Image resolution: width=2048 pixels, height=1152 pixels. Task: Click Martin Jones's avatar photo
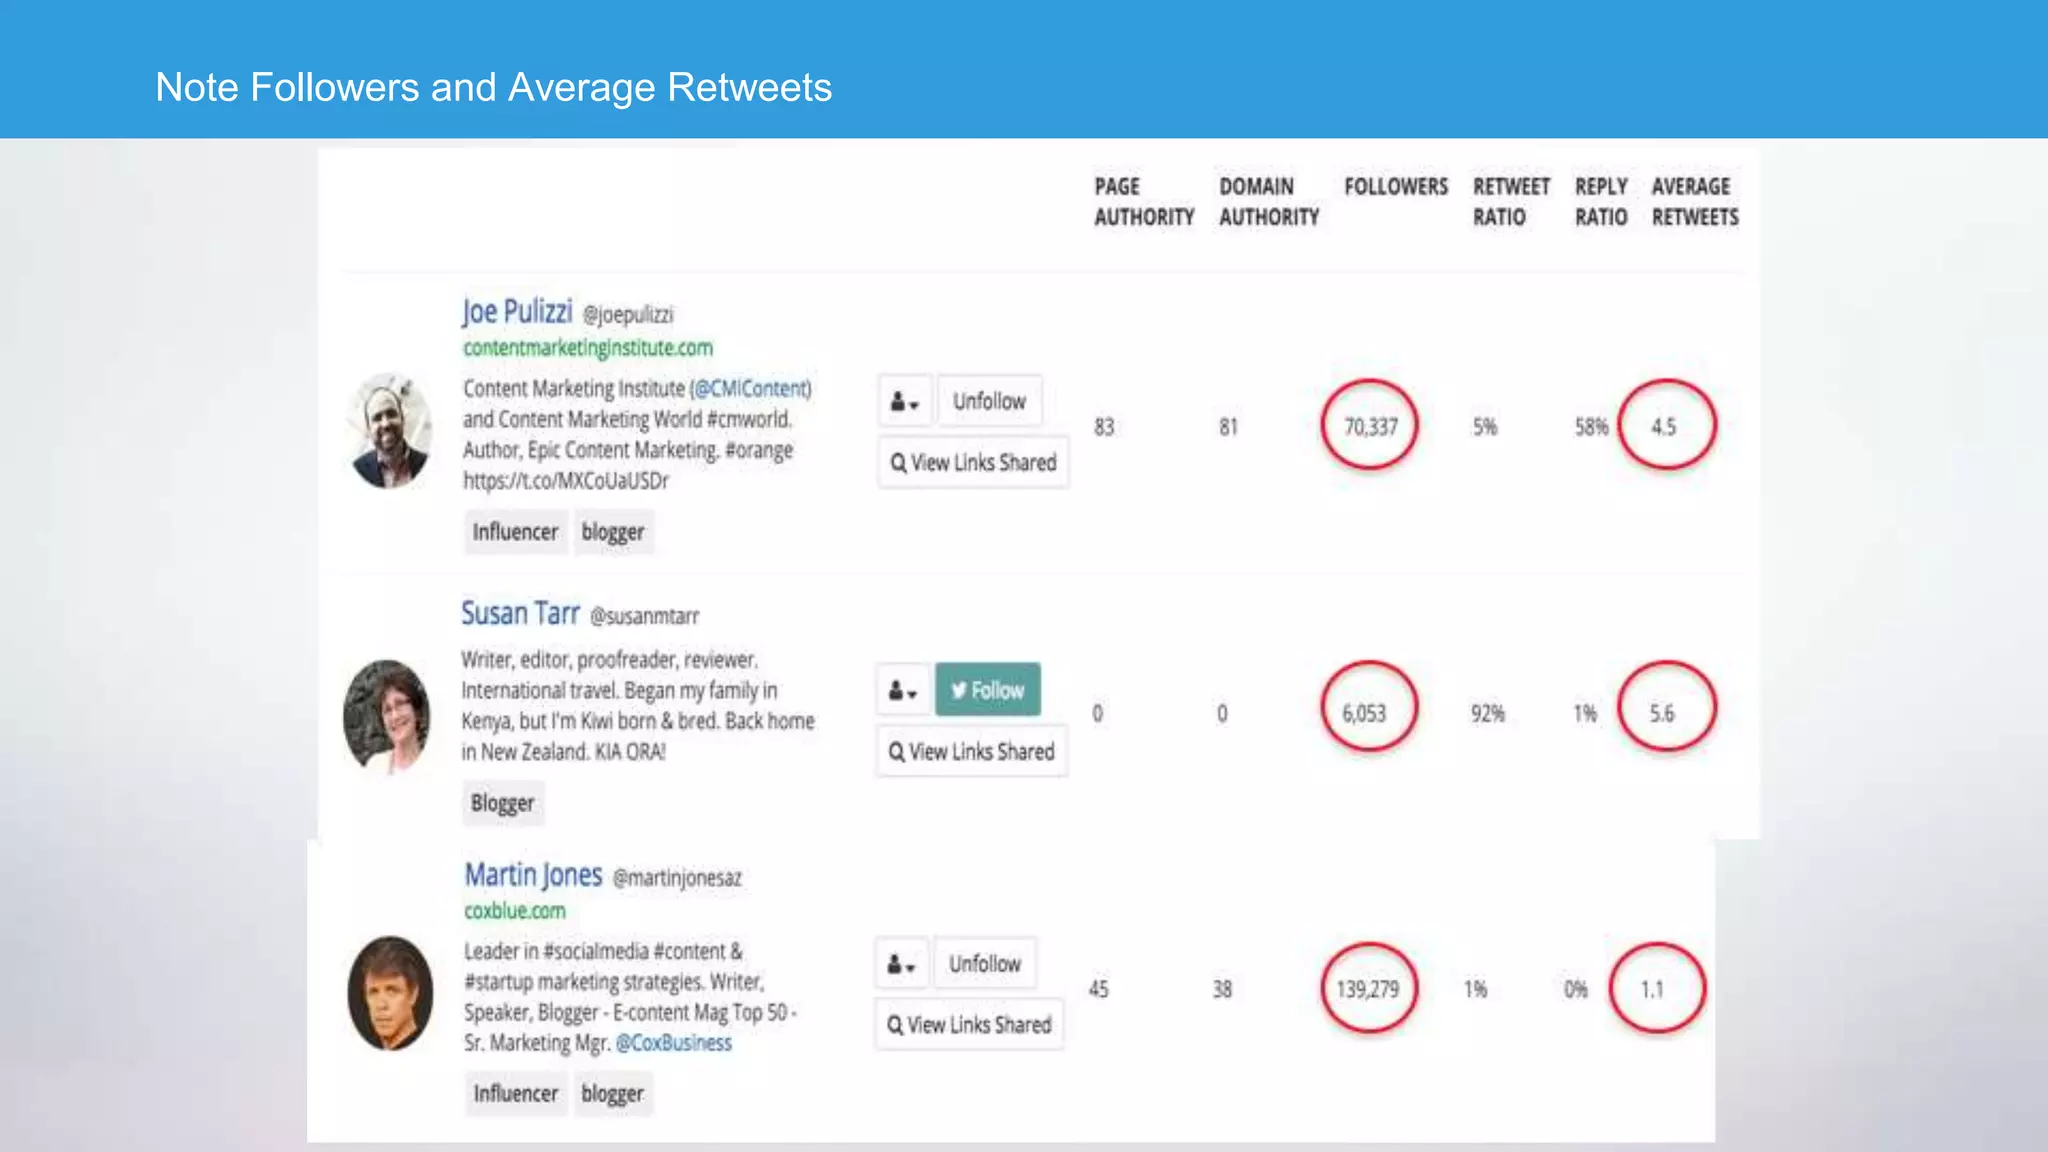(x=390, y=993)
